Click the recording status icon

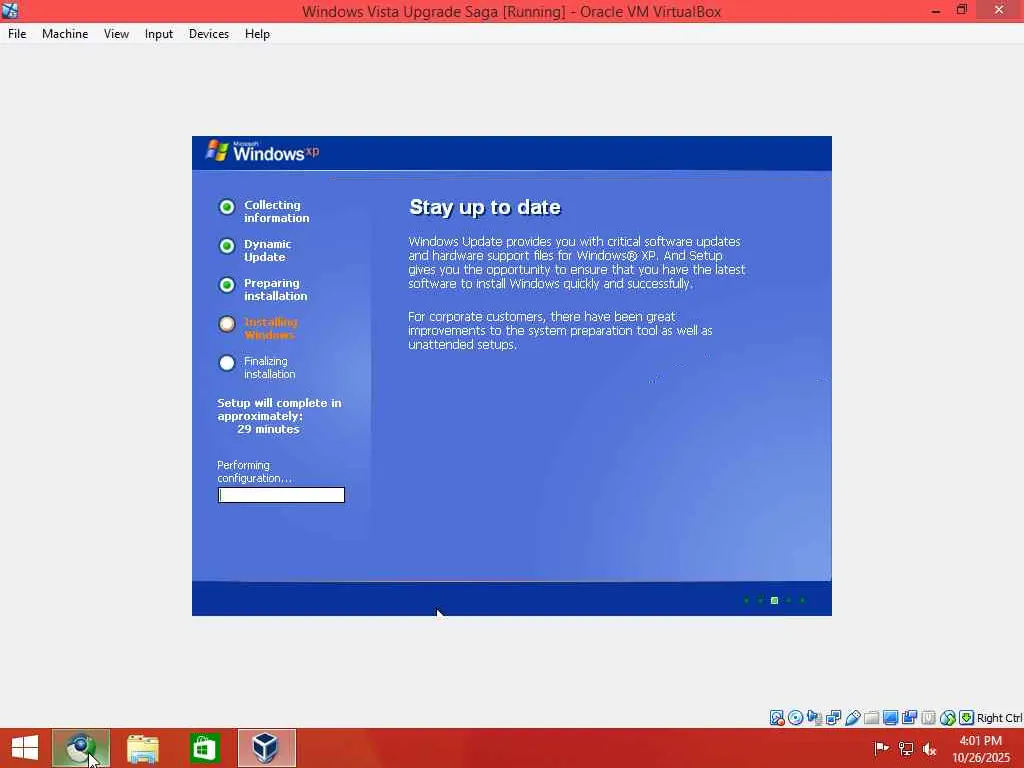click(x=909, y=718)
